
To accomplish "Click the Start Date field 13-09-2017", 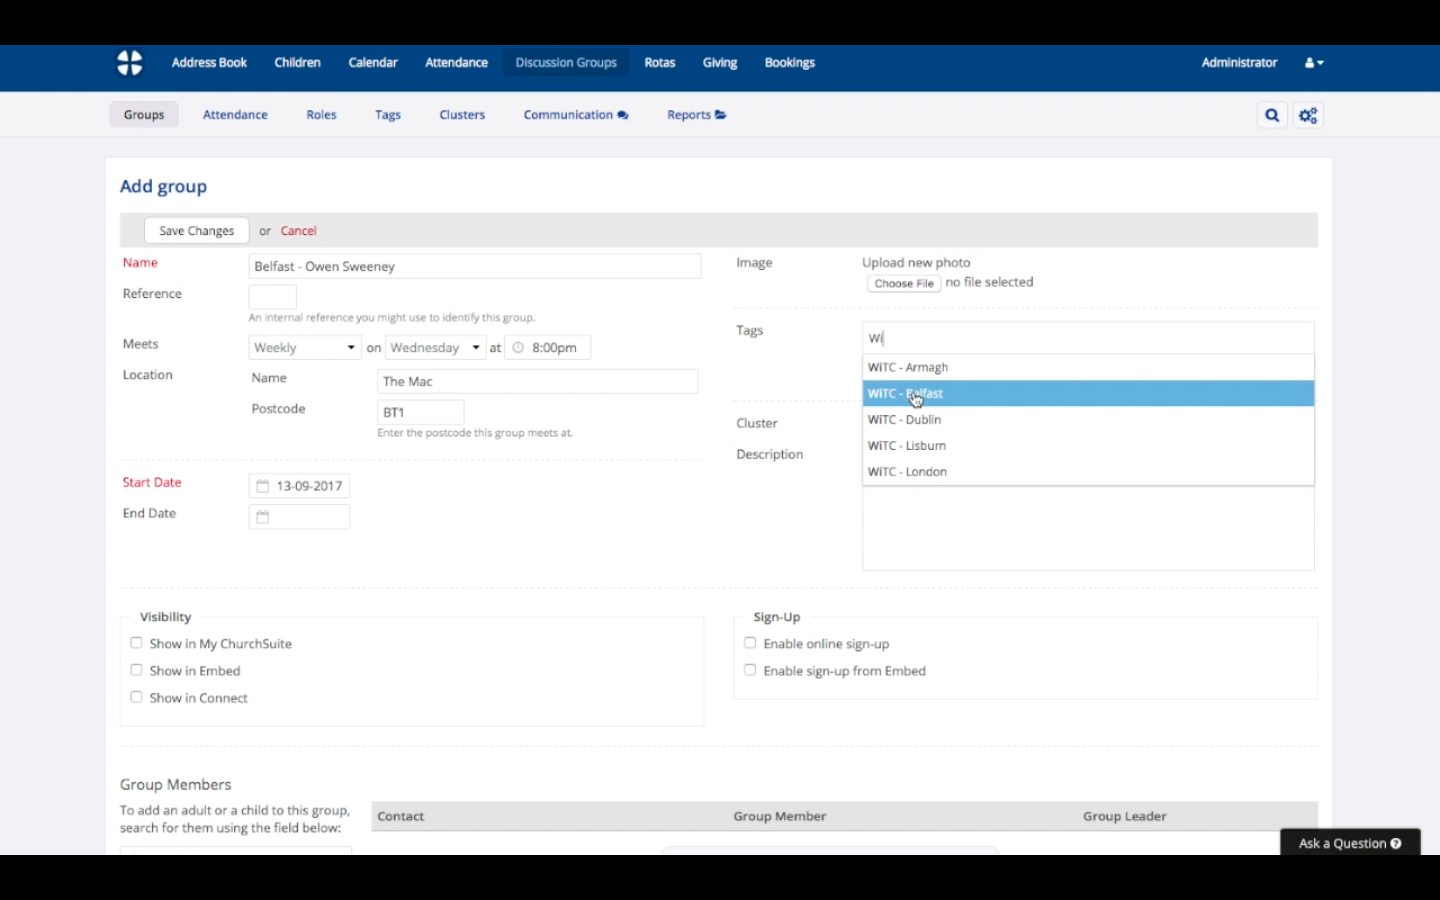I will [x=299, y=486].
